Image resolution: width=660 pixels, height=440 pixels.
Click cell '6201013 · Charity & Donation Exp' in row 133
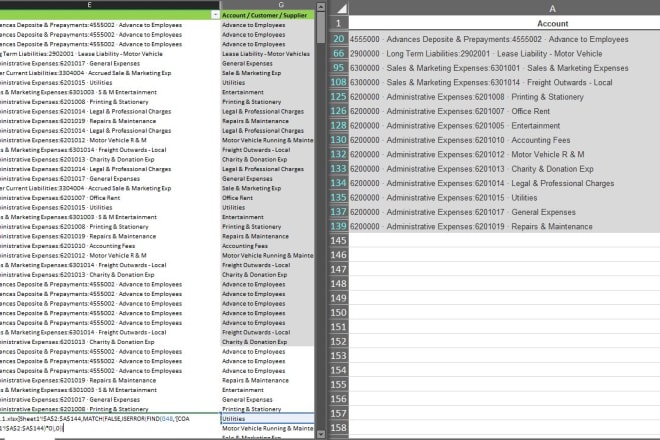[504, 169]
